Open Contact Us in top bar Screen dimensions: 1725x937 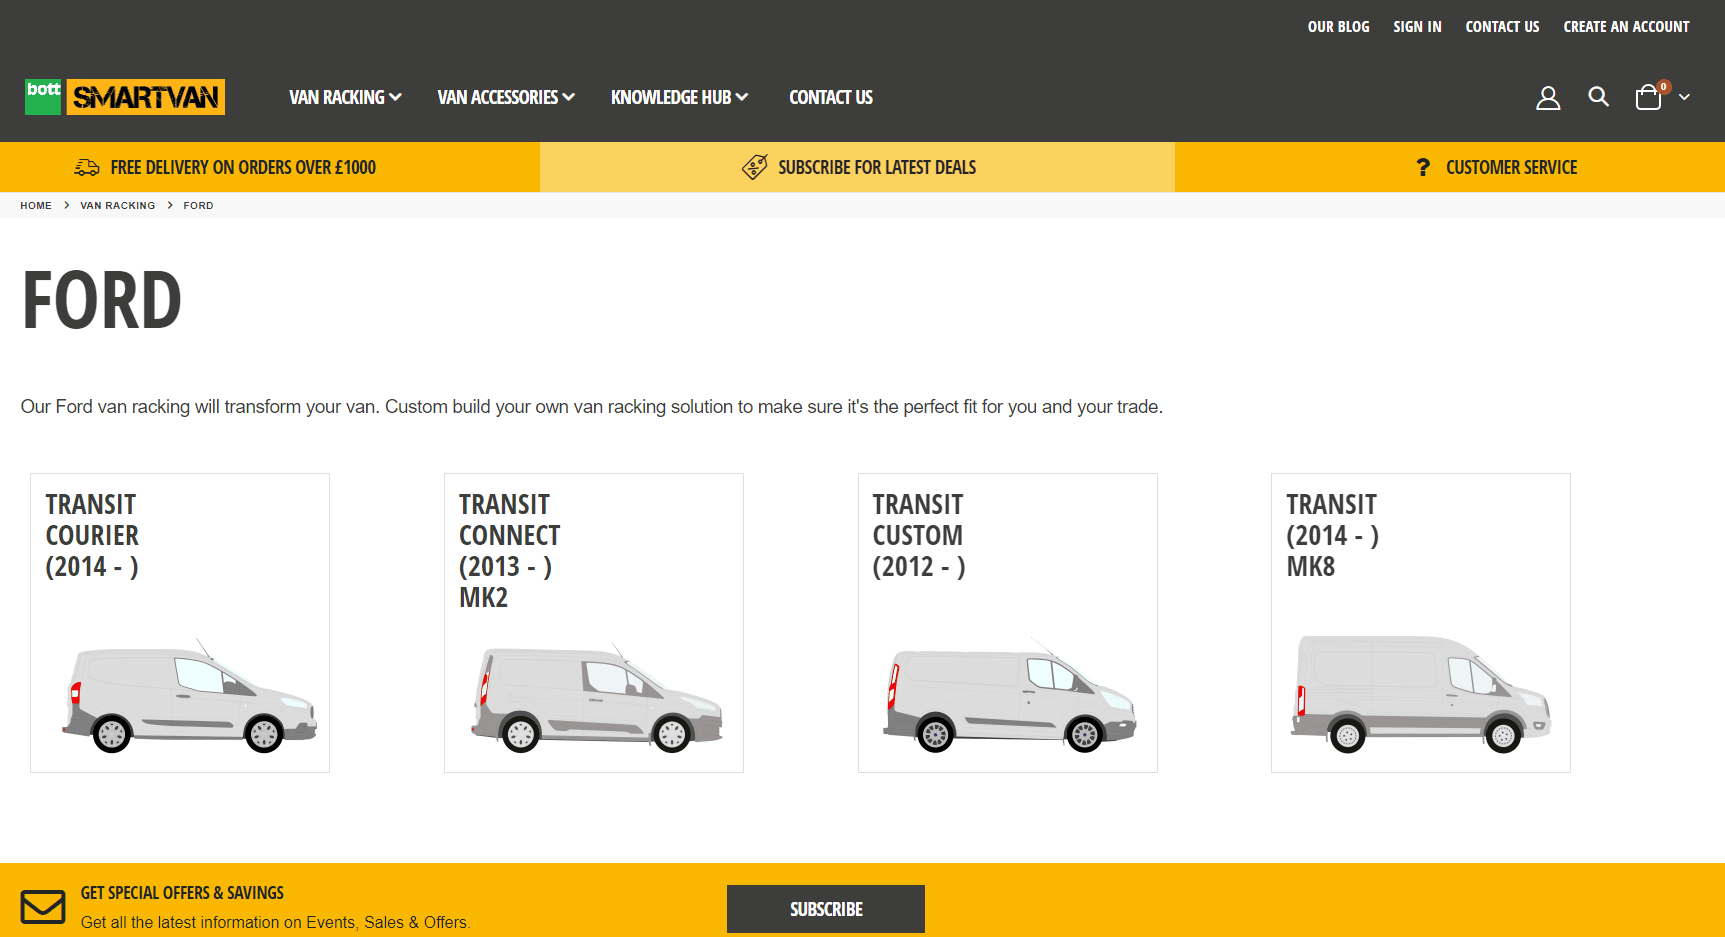coord(1502,27)
